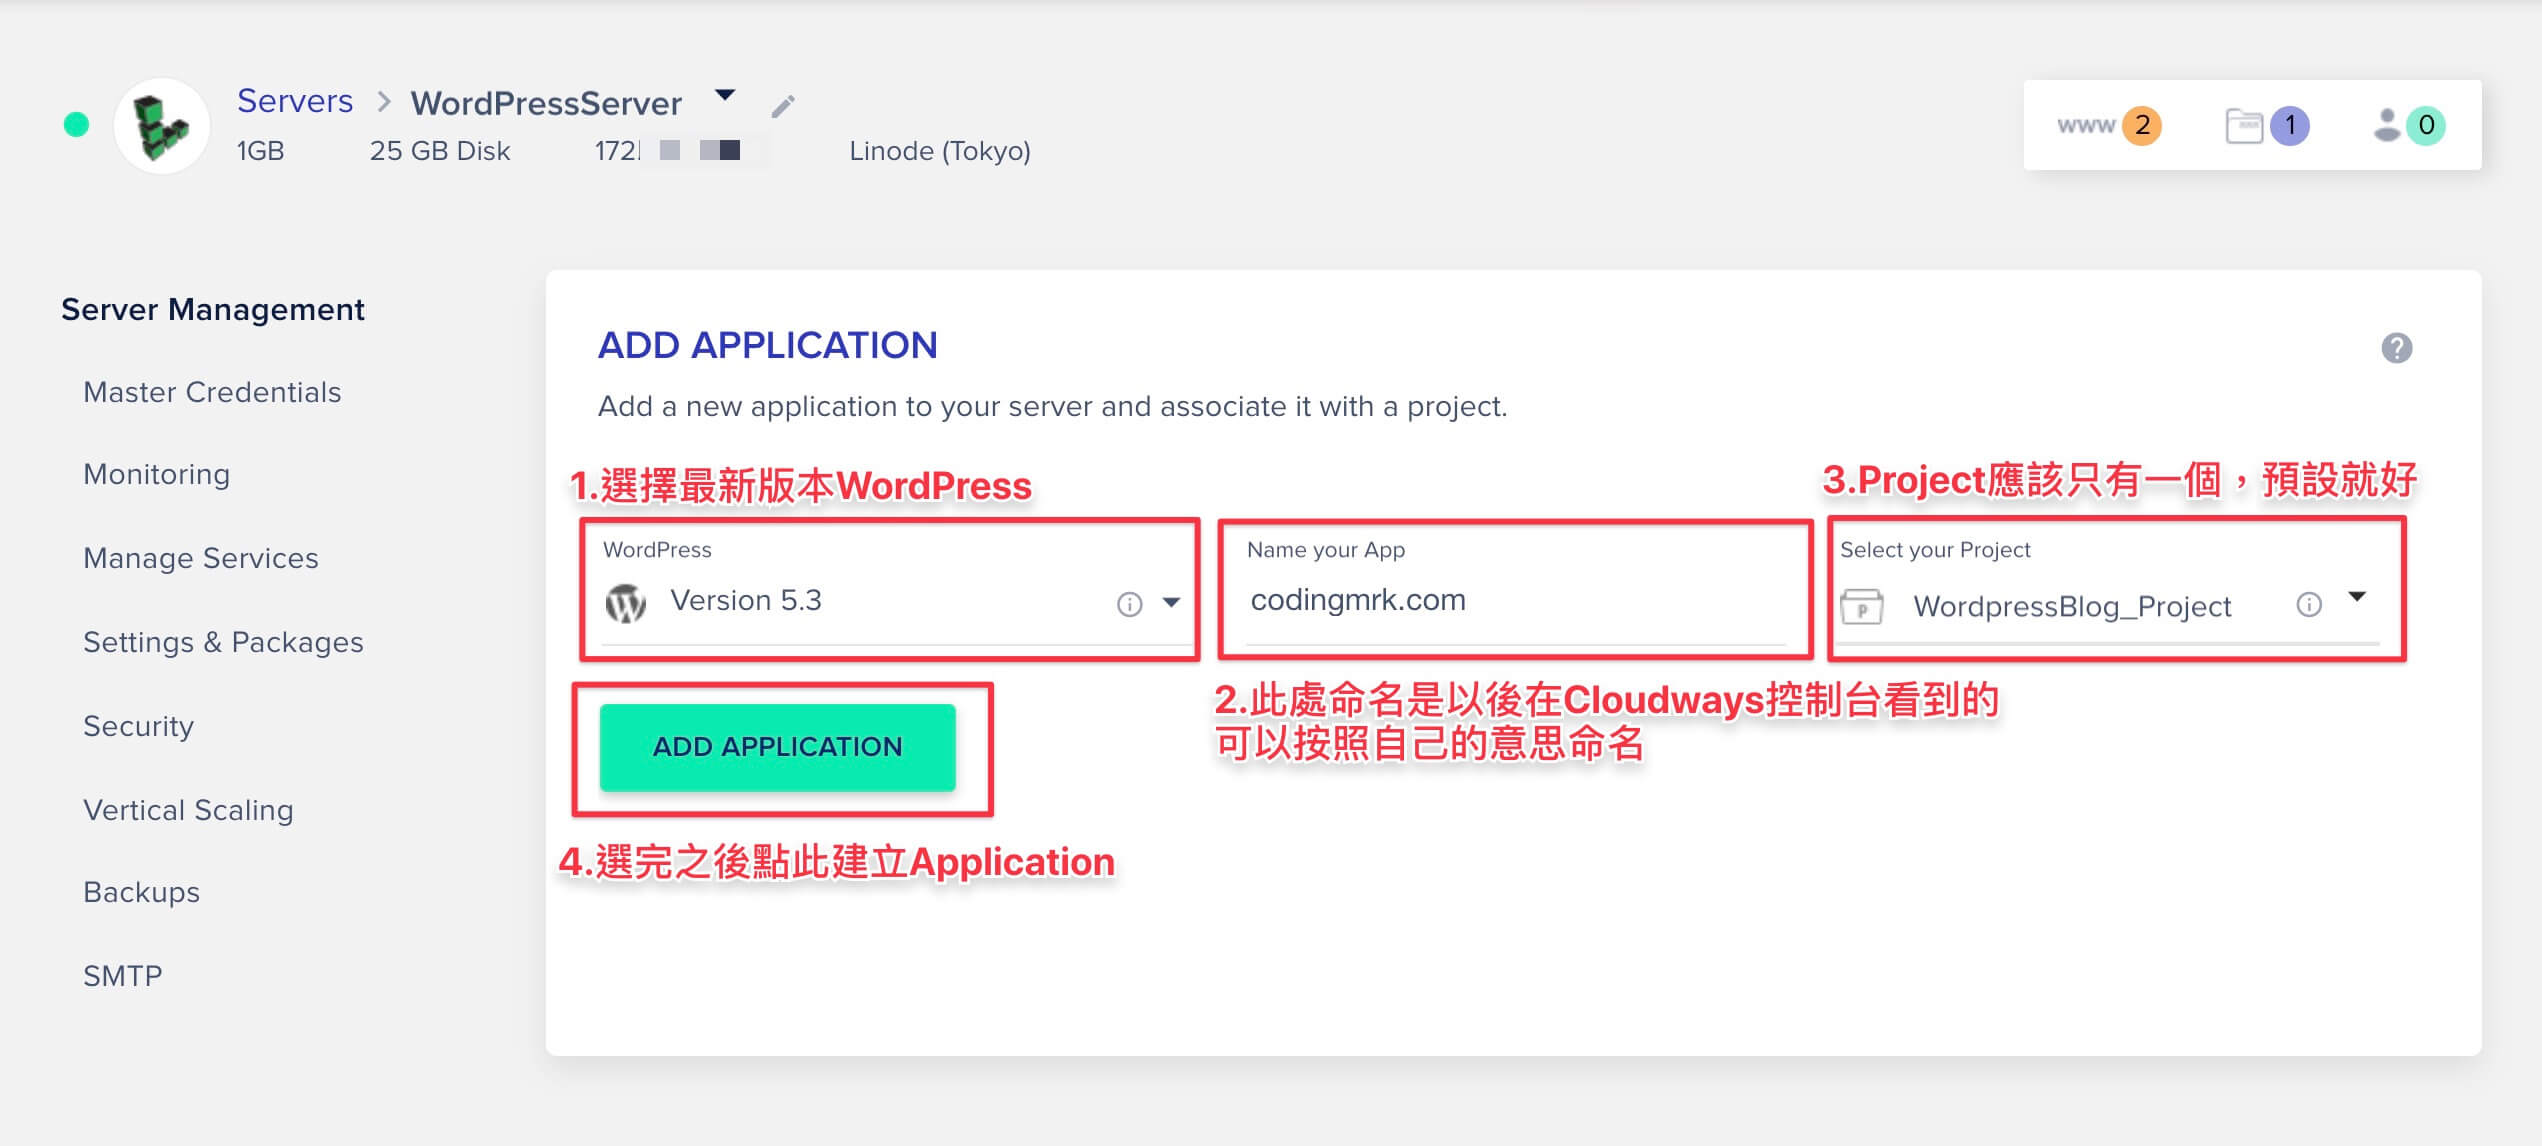Image resolution: width=2542 pixels, height=1146 pixels.
Task: Open the WordPress version dropdown
Action: pyautogui.click(x=1171, y=603)
